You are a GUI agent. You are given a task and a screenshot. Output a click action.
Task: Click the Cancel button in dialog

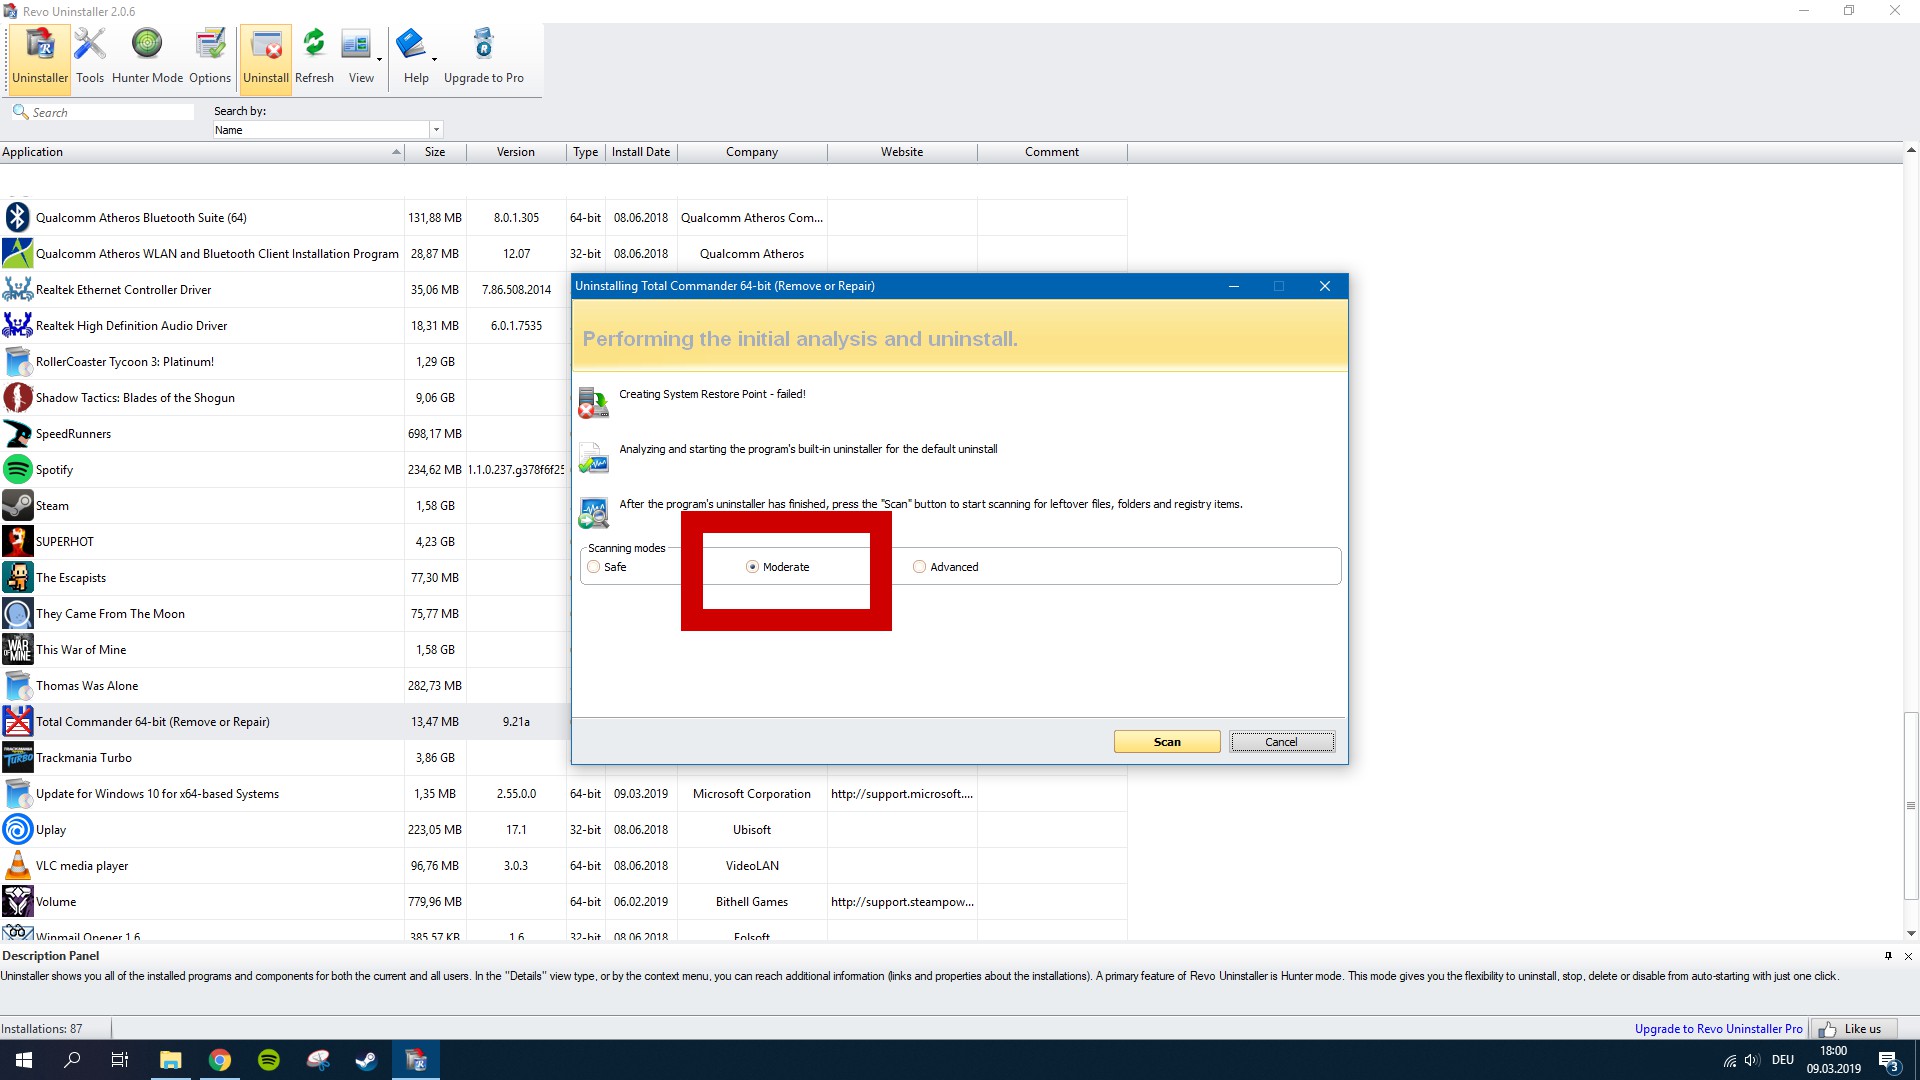point(1281,742)
